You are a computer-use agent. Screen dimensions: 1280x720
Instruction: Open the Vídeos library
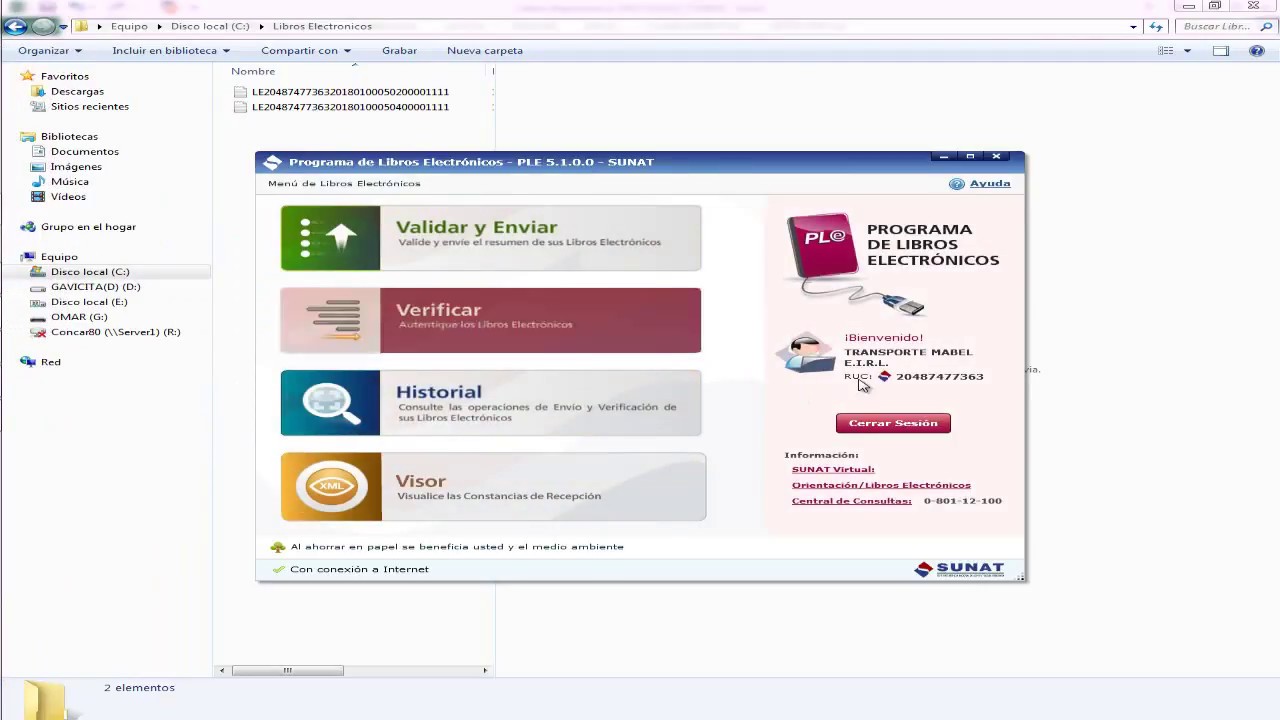68,196
